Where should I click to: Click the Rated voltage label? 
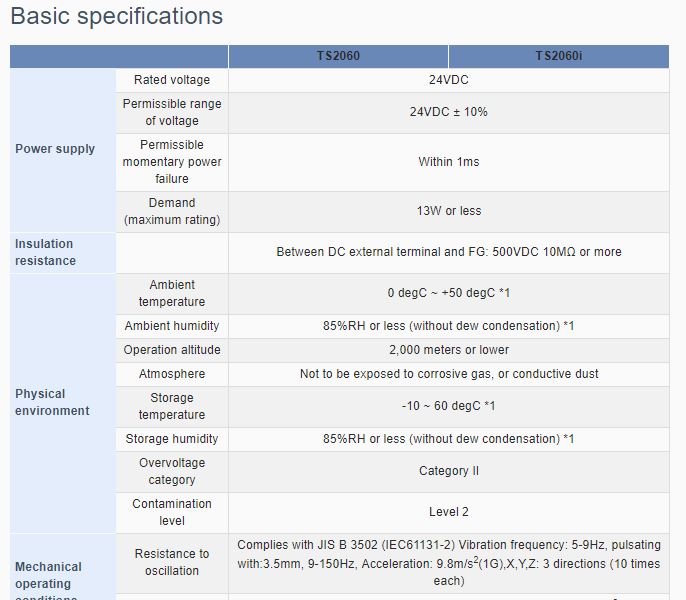(172, 80)
